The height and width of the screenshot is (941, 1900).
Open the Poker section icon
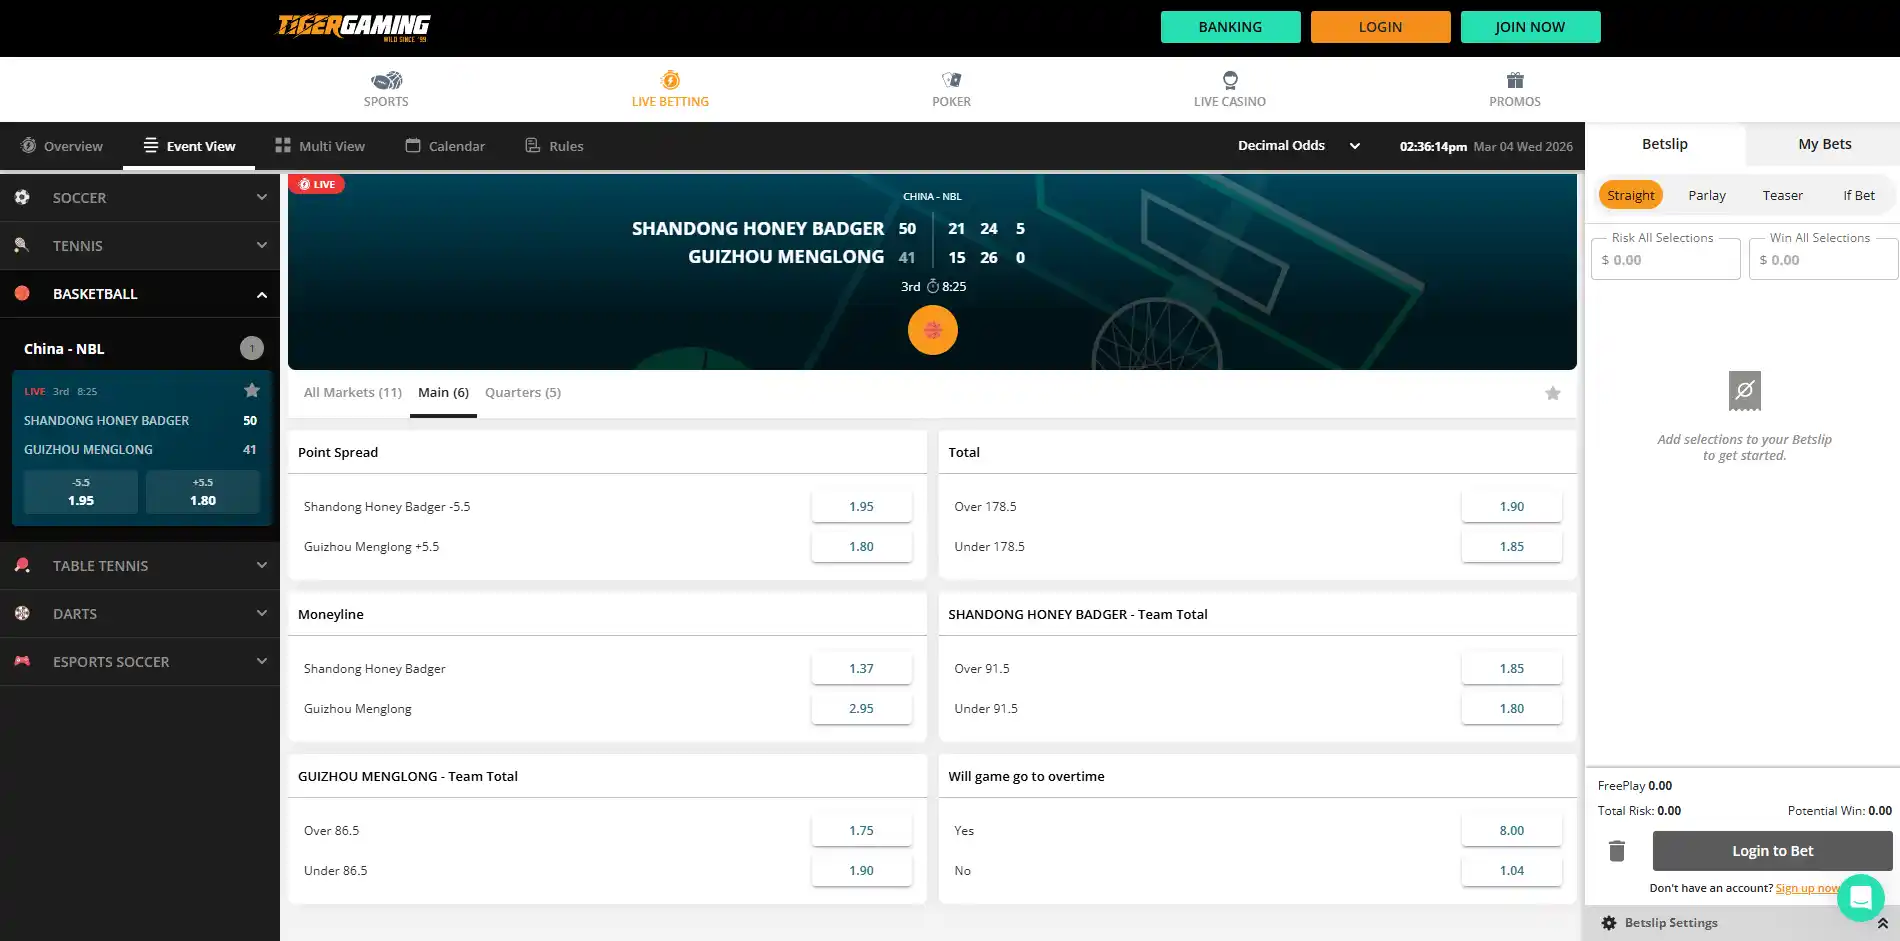(951, 80)
